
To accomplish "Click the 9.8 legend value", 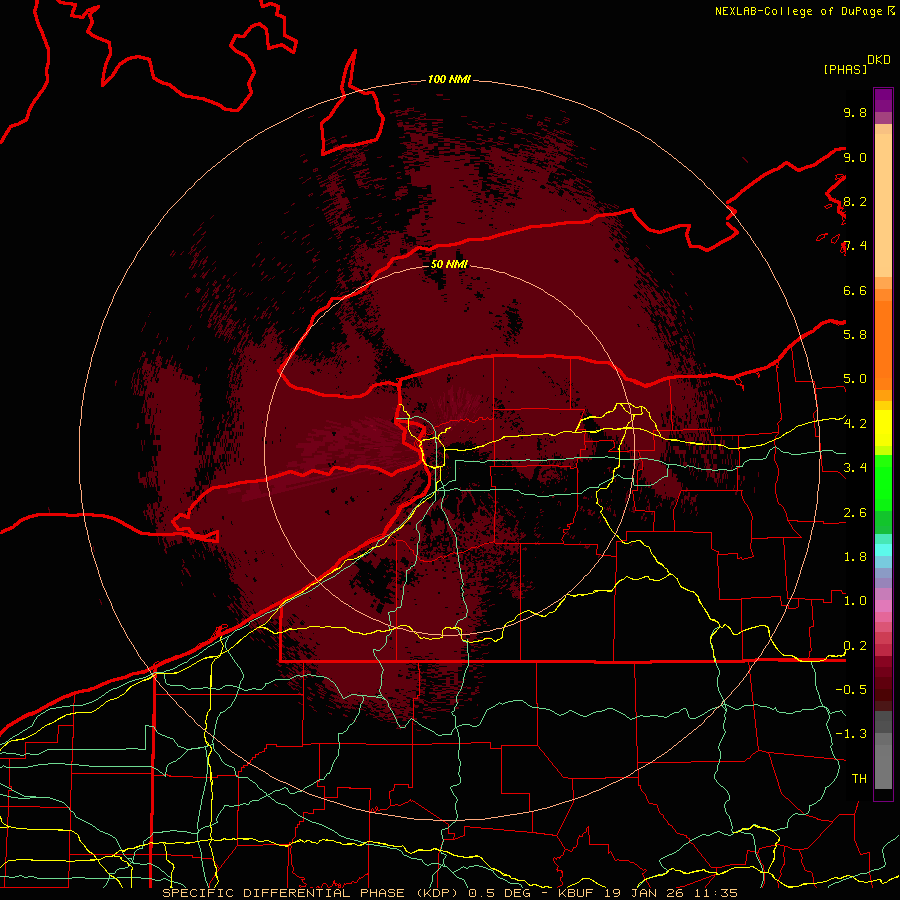I will point(855,112).
